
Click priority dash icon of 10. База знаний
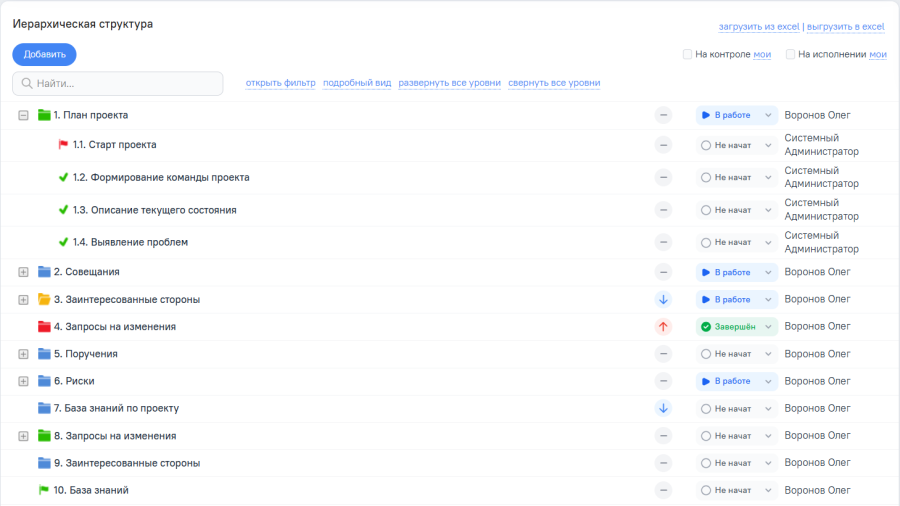coord(664,491)
